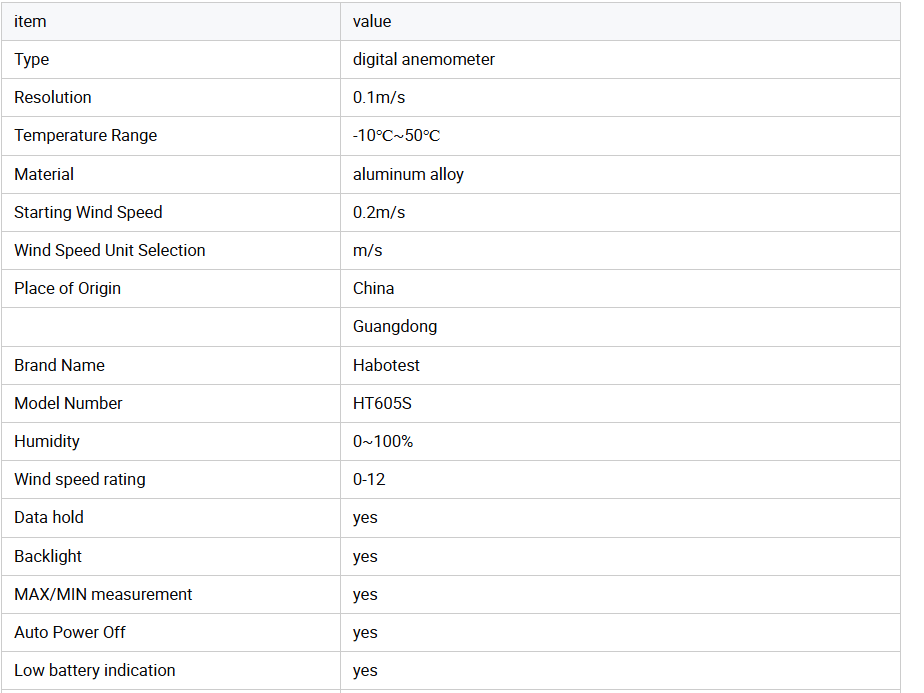Select the '-10℃~50℃' value cell
Image resolution: width=924 pixels, height=693 pixels.
pyautogui.click(x=396, y=136)
